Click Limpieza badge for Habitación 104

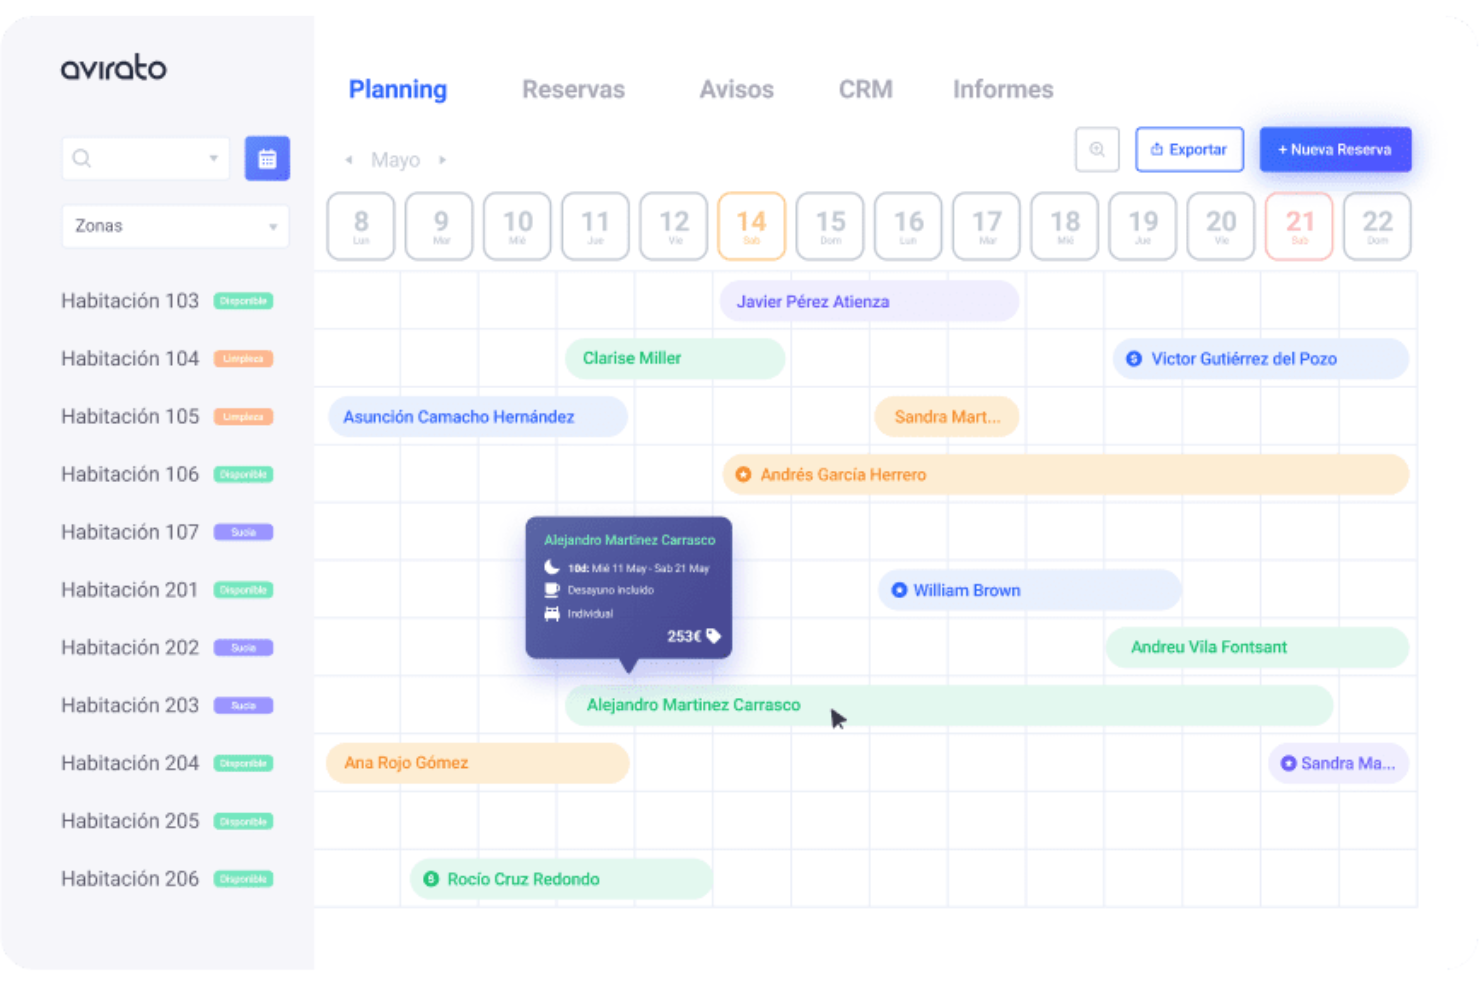243,359
